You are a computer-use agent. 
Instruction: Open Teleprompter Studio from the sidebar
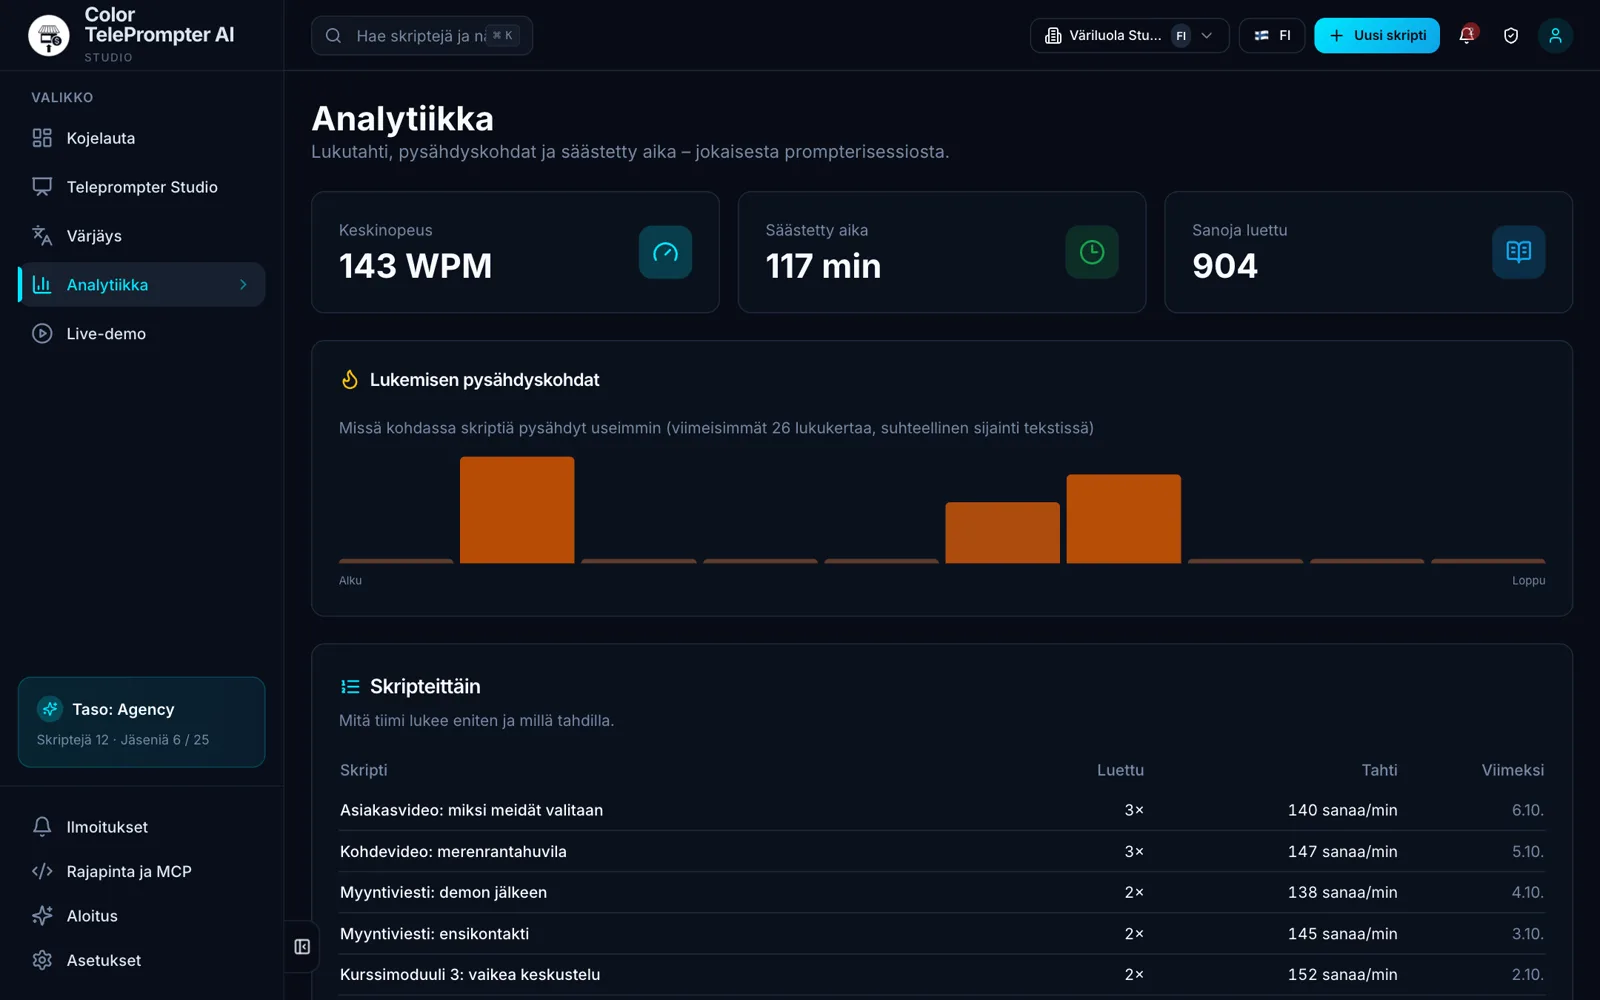pyautogui.click(x=142, y=187)
